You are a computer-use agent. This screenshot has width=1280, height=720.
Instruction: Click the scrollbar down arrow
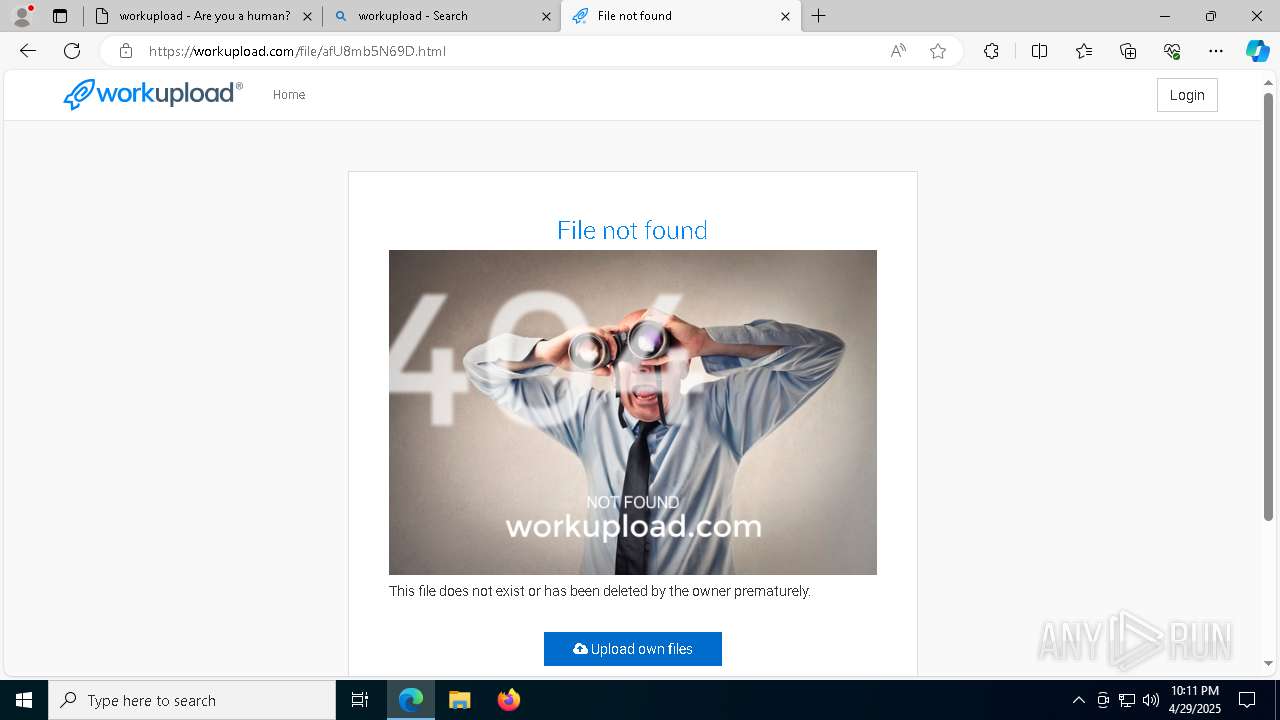click(x=1268, y=663)
